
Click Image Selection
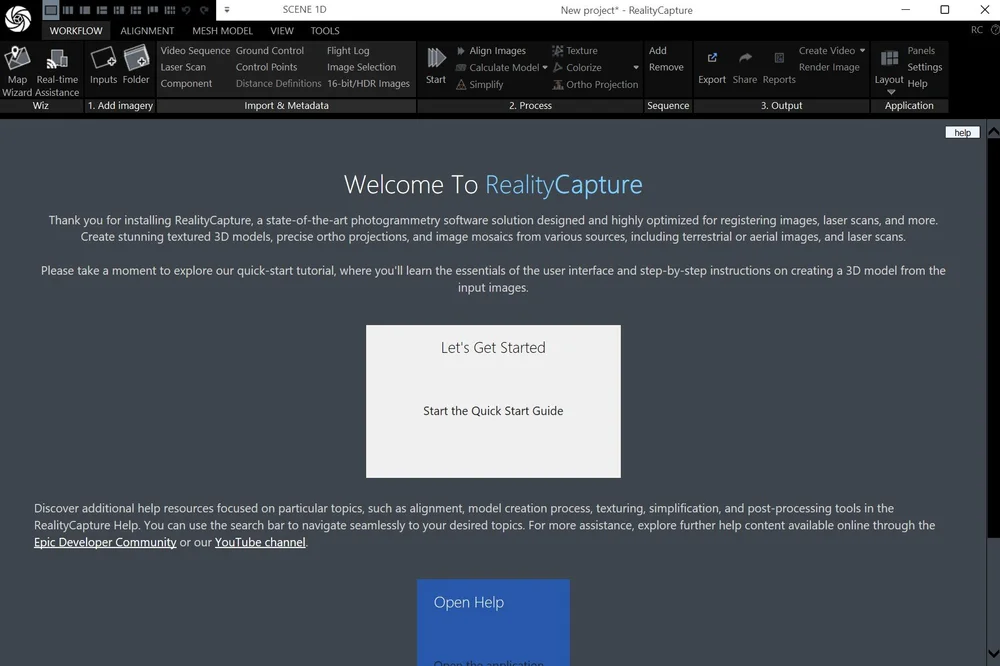(362, 67)
